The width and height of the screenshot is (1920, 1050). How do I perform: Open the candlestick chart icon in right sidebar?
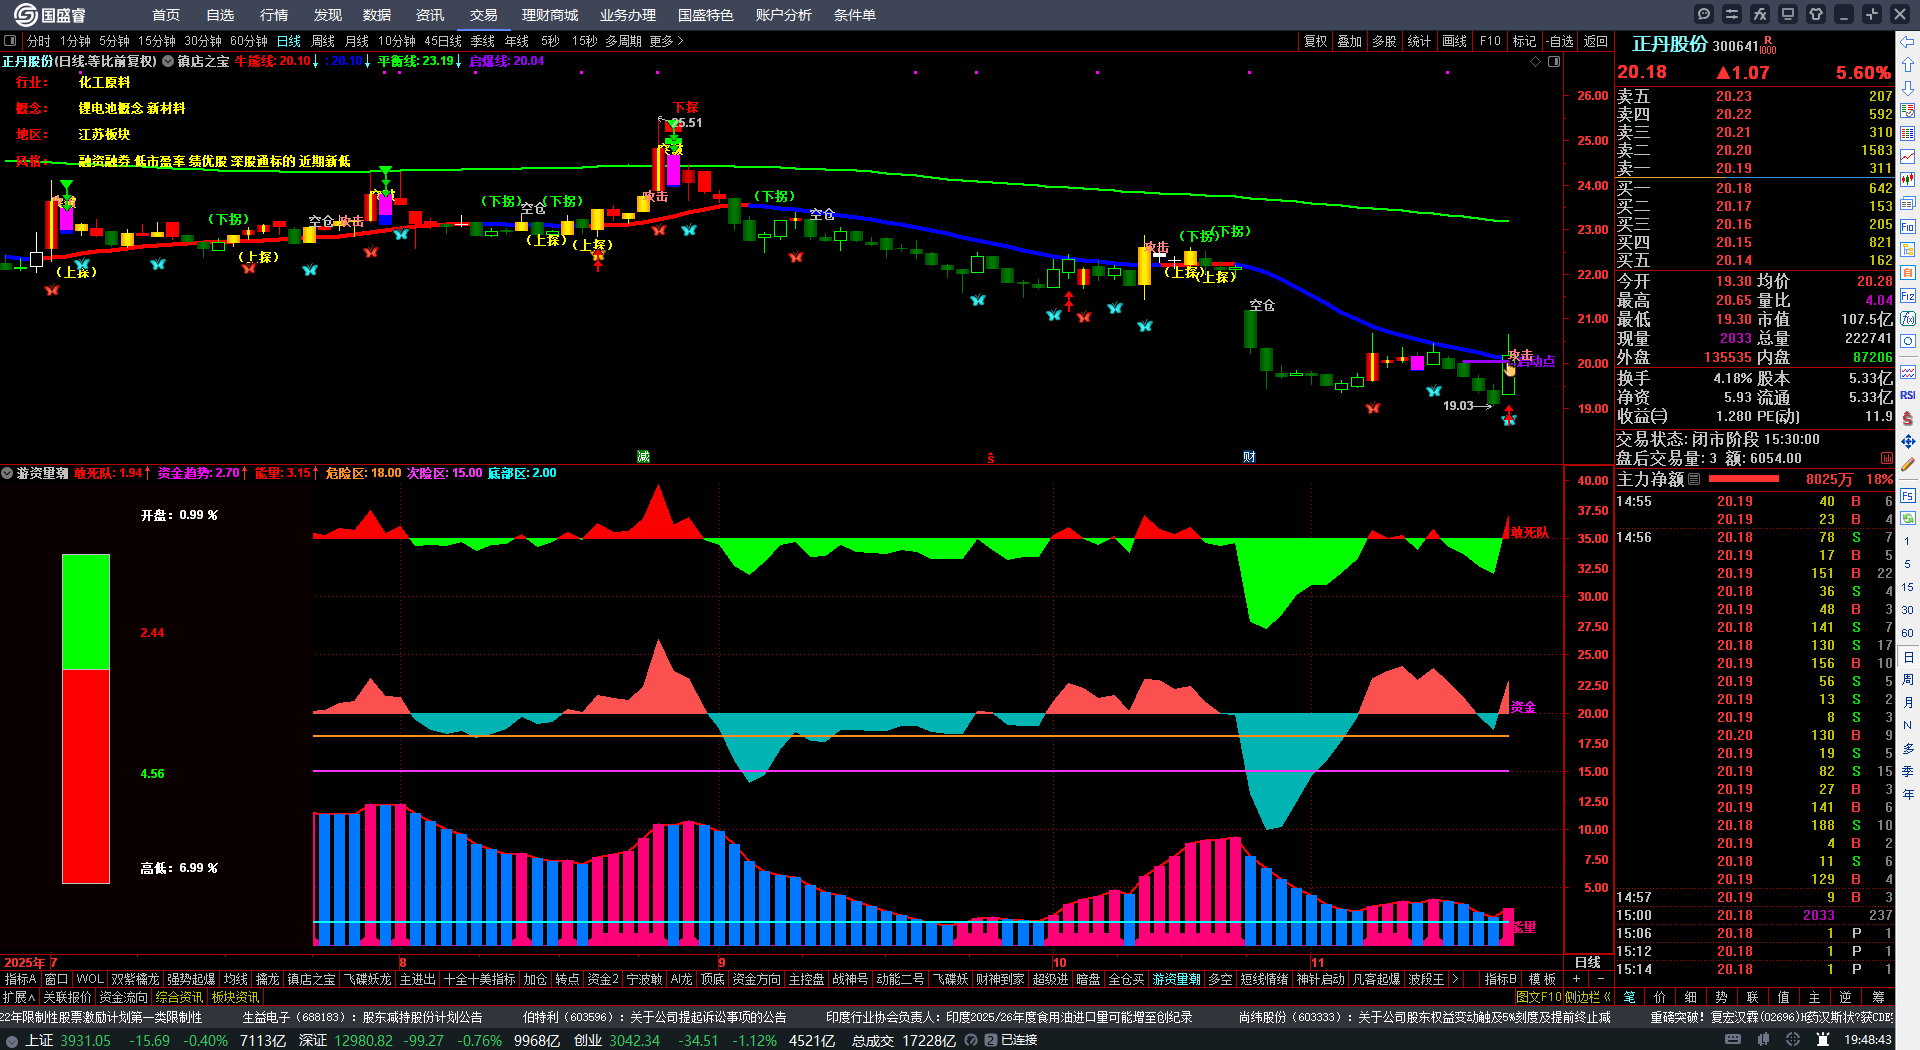[1908, 180]
